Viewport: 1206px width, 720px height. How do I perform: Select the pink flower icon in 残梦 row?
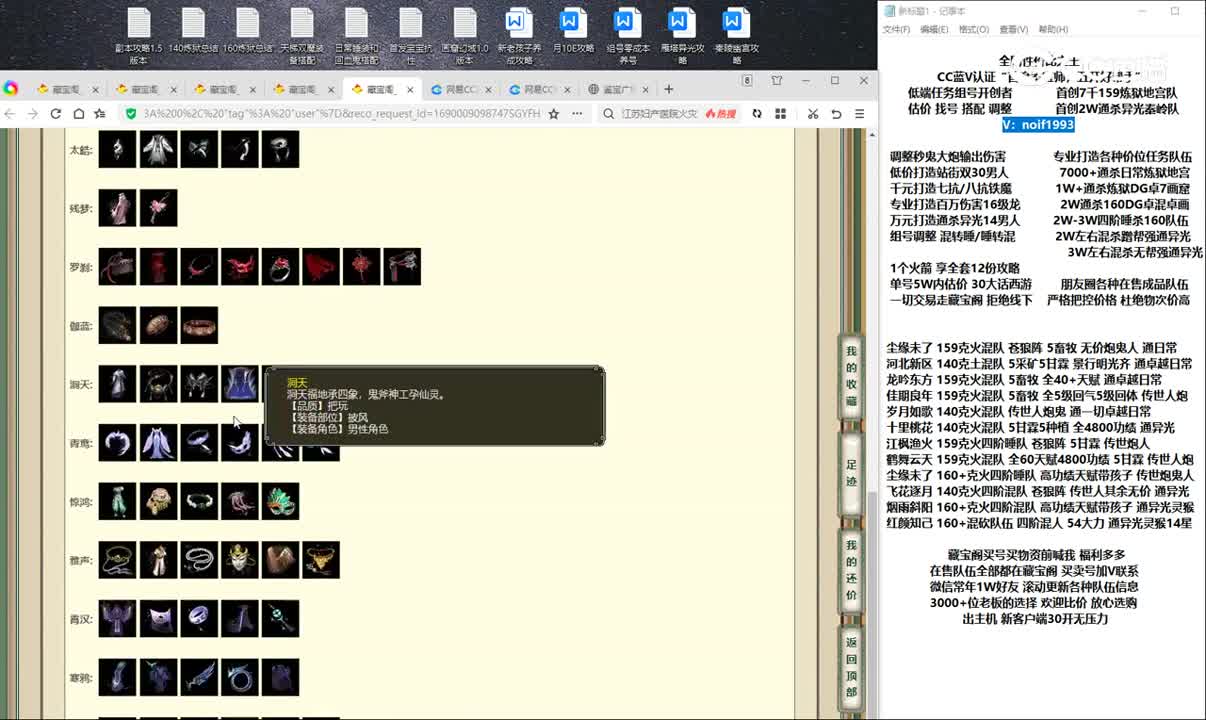[158, 208]
